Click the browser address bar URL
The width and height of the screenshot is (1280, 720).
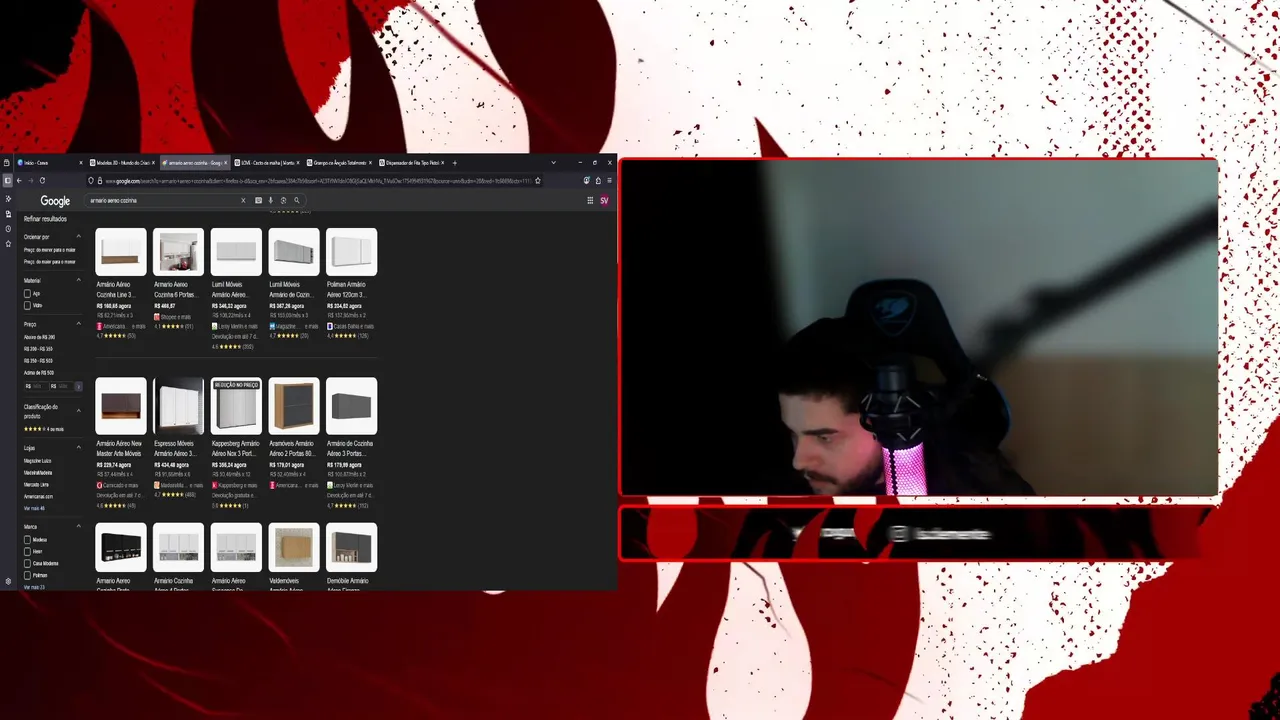318,181
